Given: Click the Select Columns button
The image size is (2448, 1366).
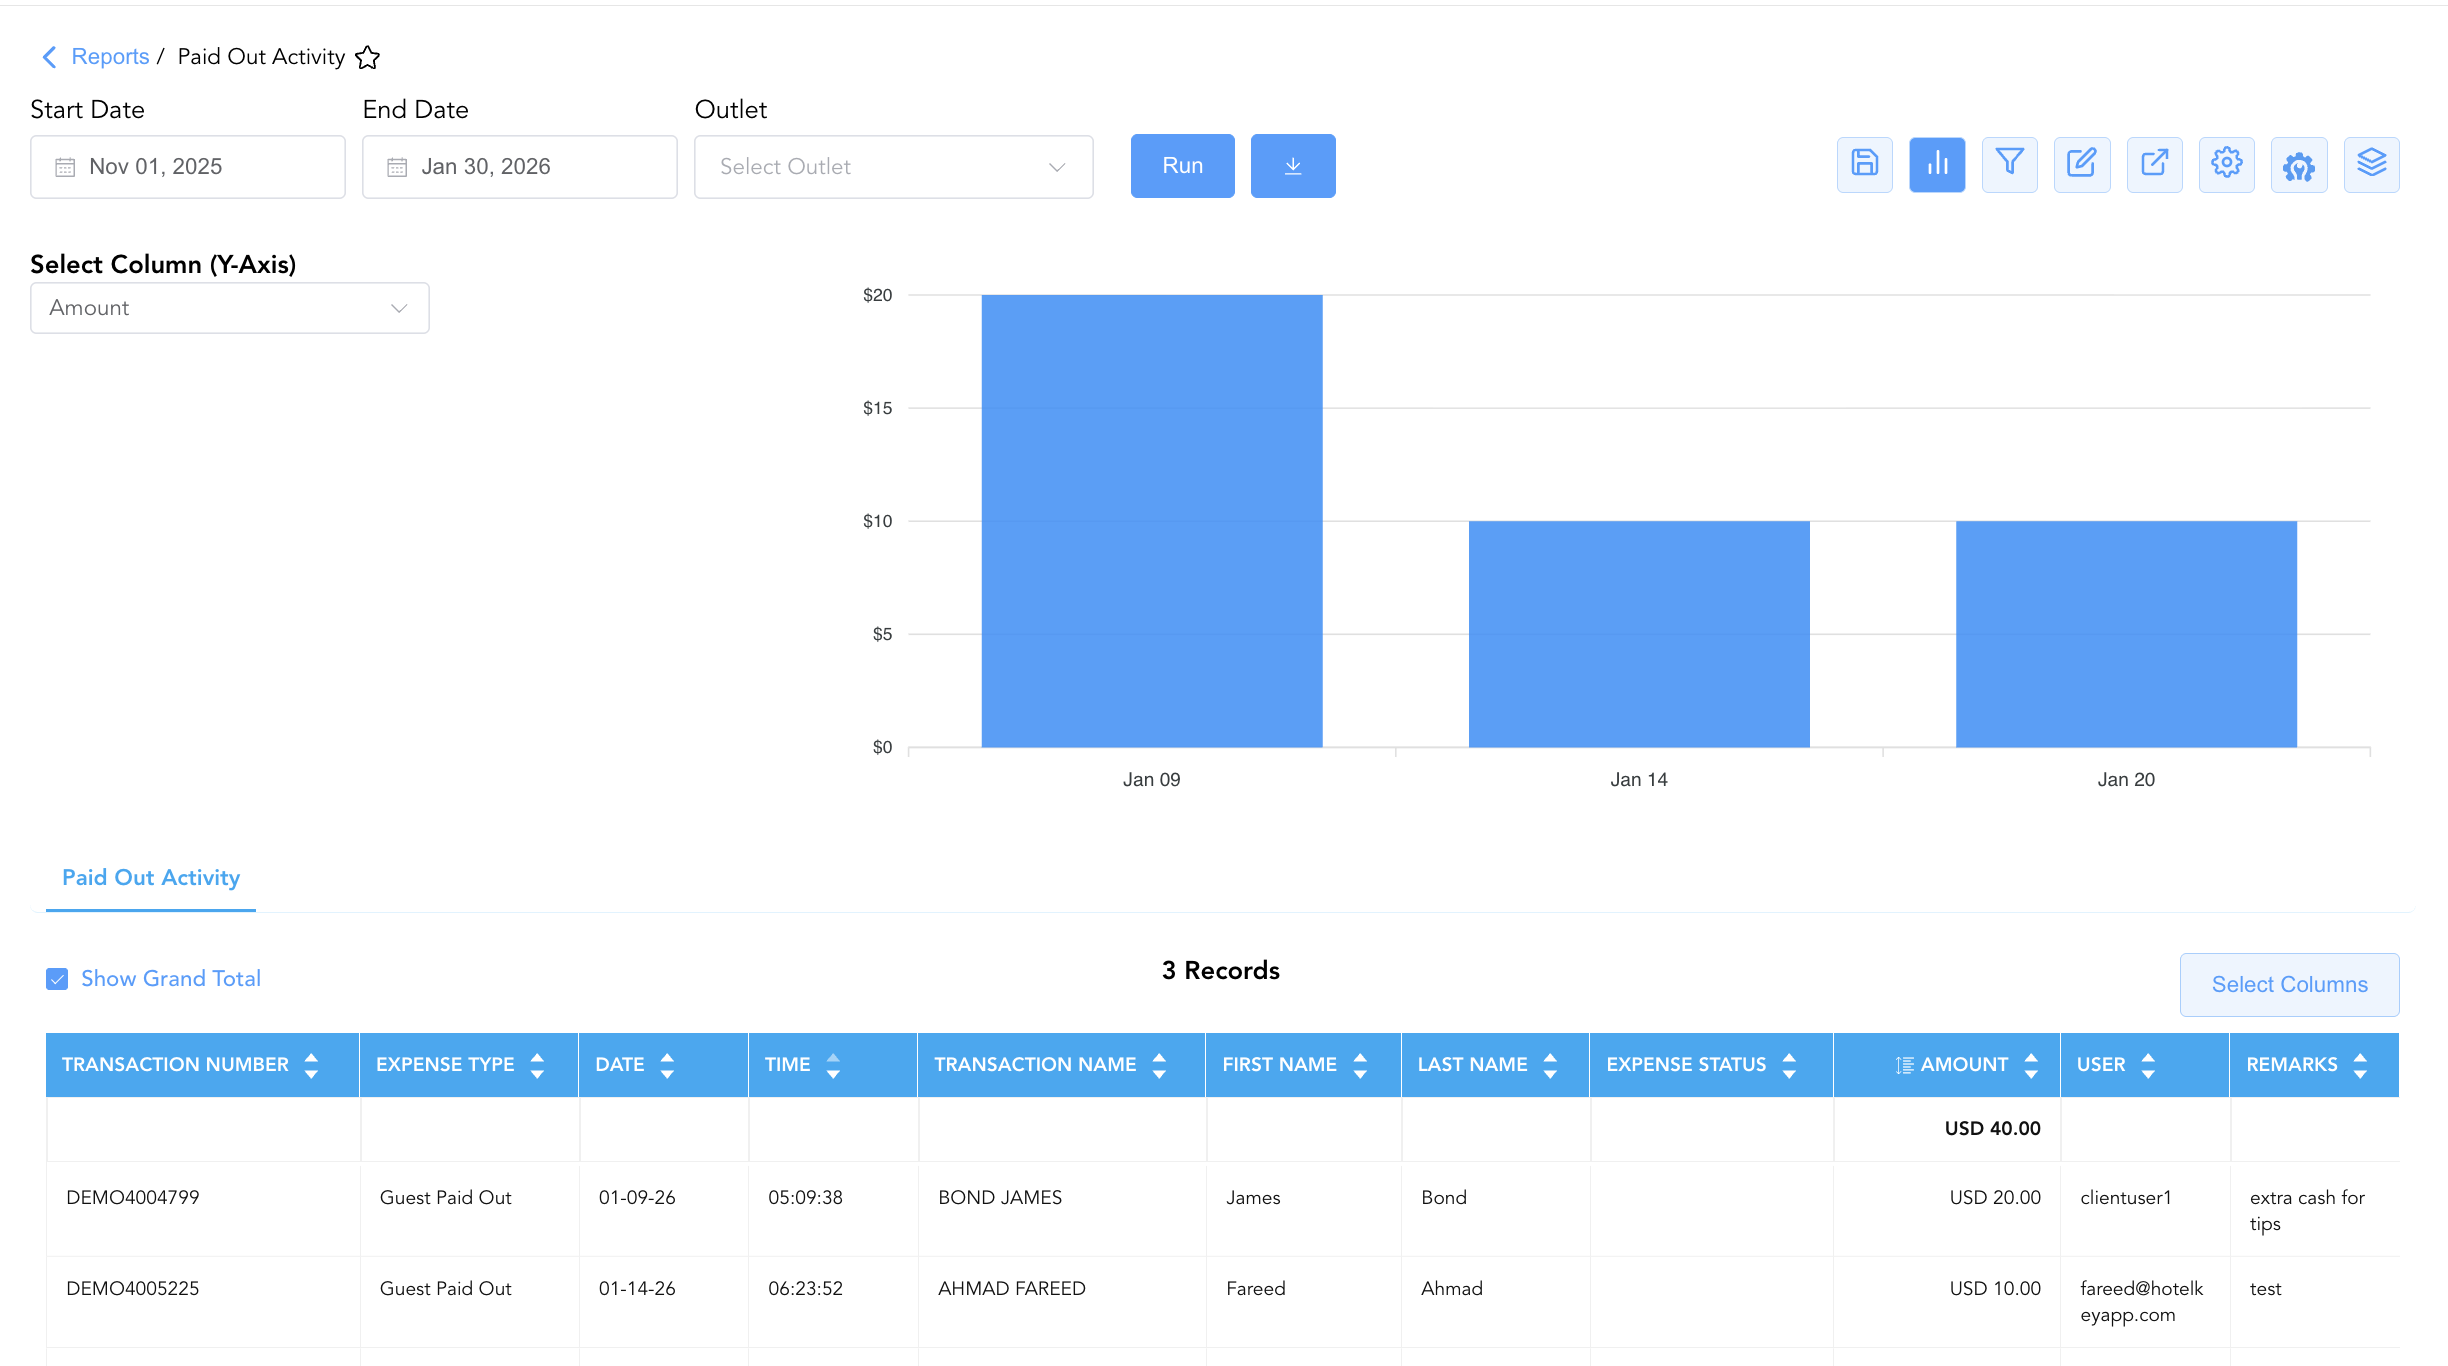Looking at the screenshot, I should (2290, 985).
